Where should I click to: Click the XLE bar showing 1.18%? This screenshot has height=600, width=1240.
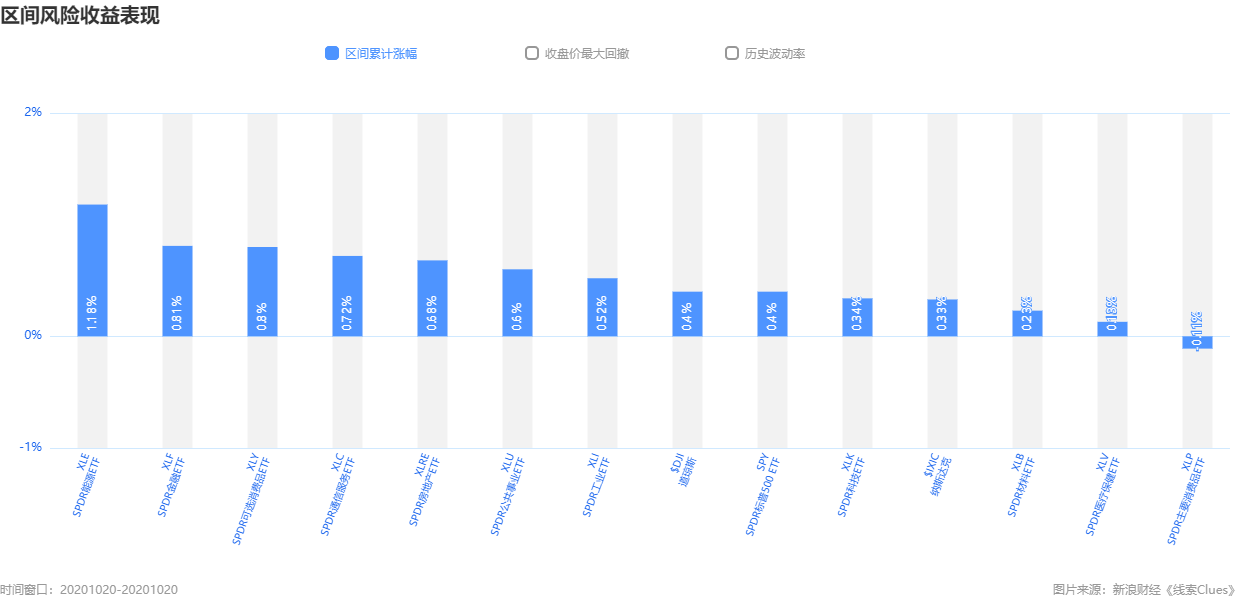pyautogui.click(x=92, y=270)
